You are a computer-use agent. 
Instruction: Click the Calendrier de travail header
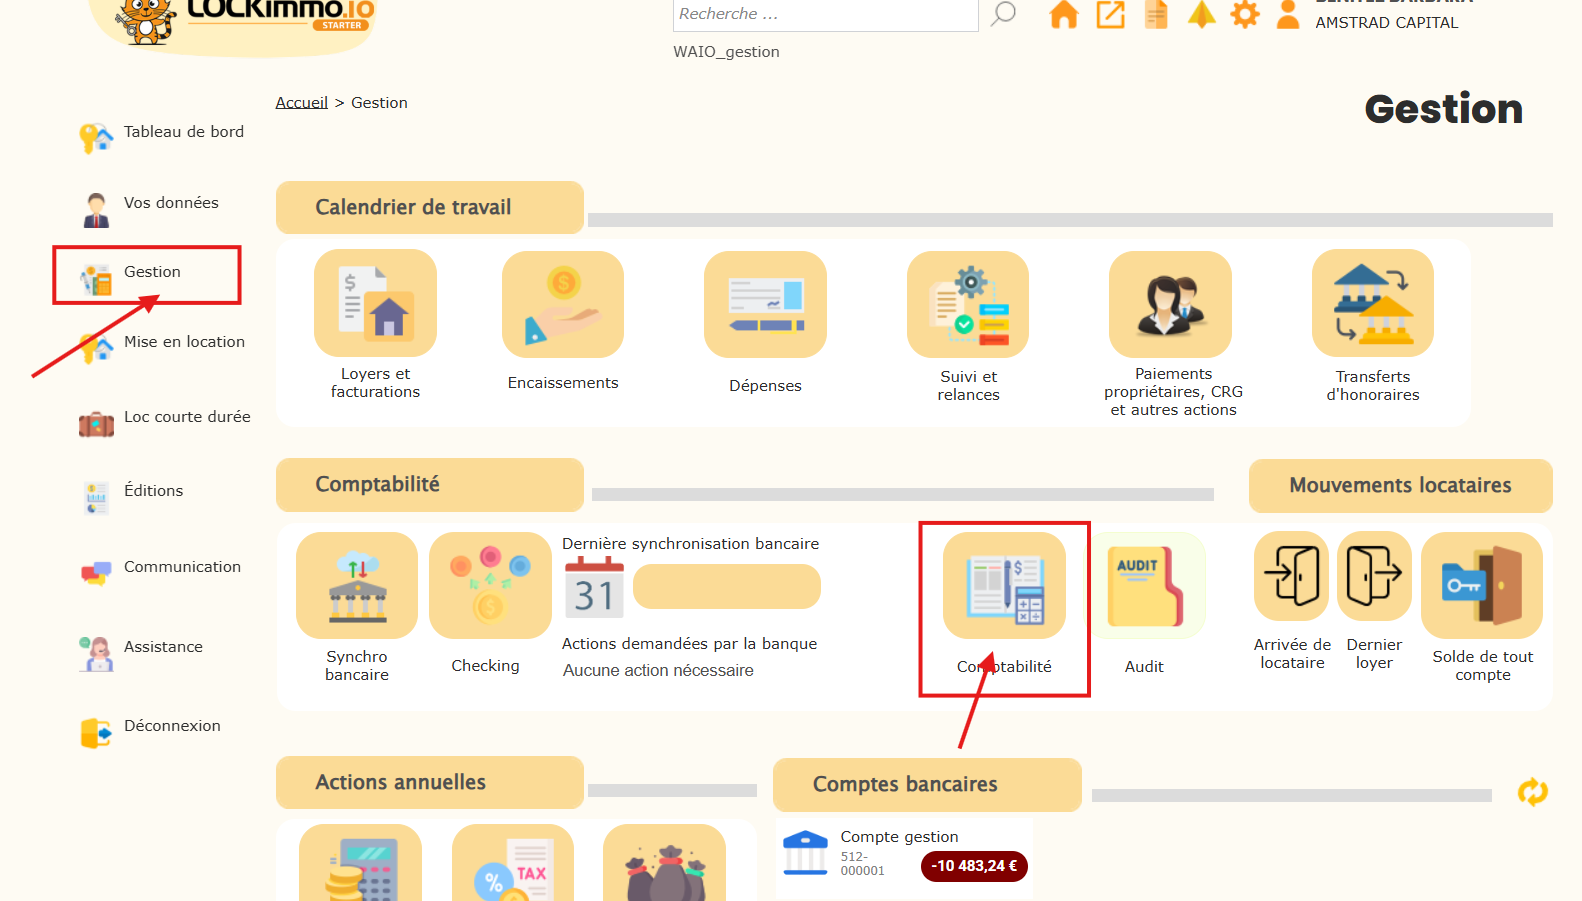pyautogui.click(x=430, y=207)
